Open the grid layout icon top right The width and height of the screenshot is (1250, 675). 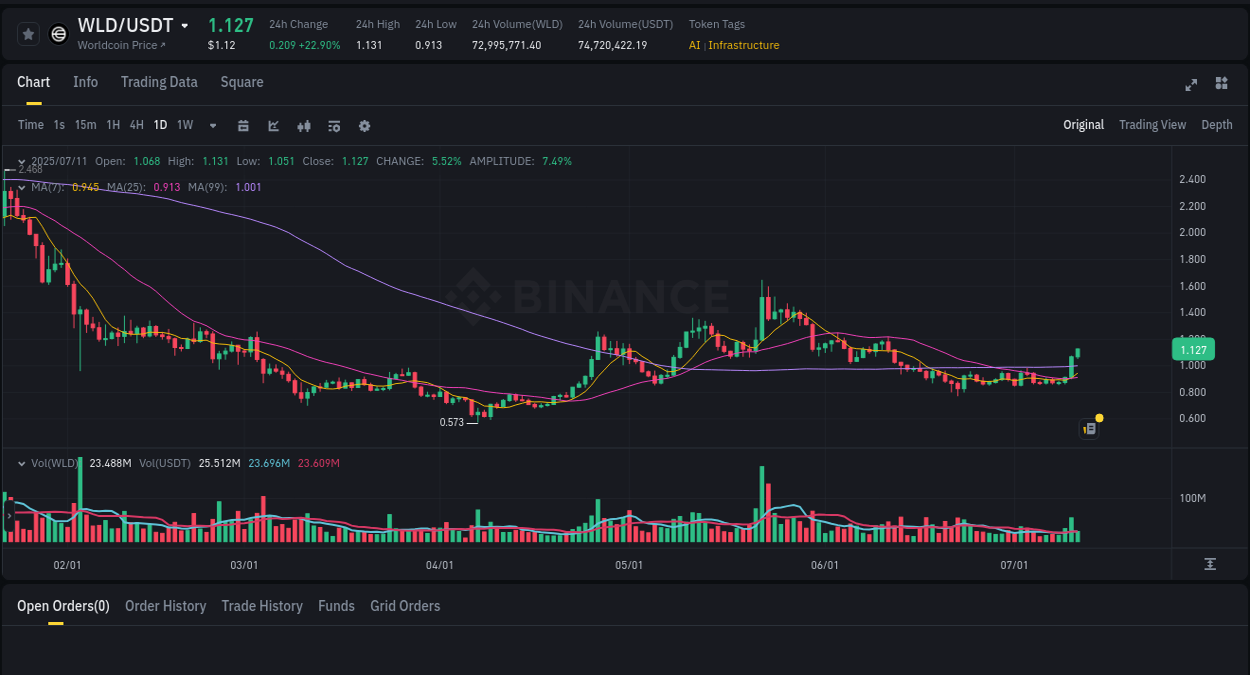[1221, 85]
